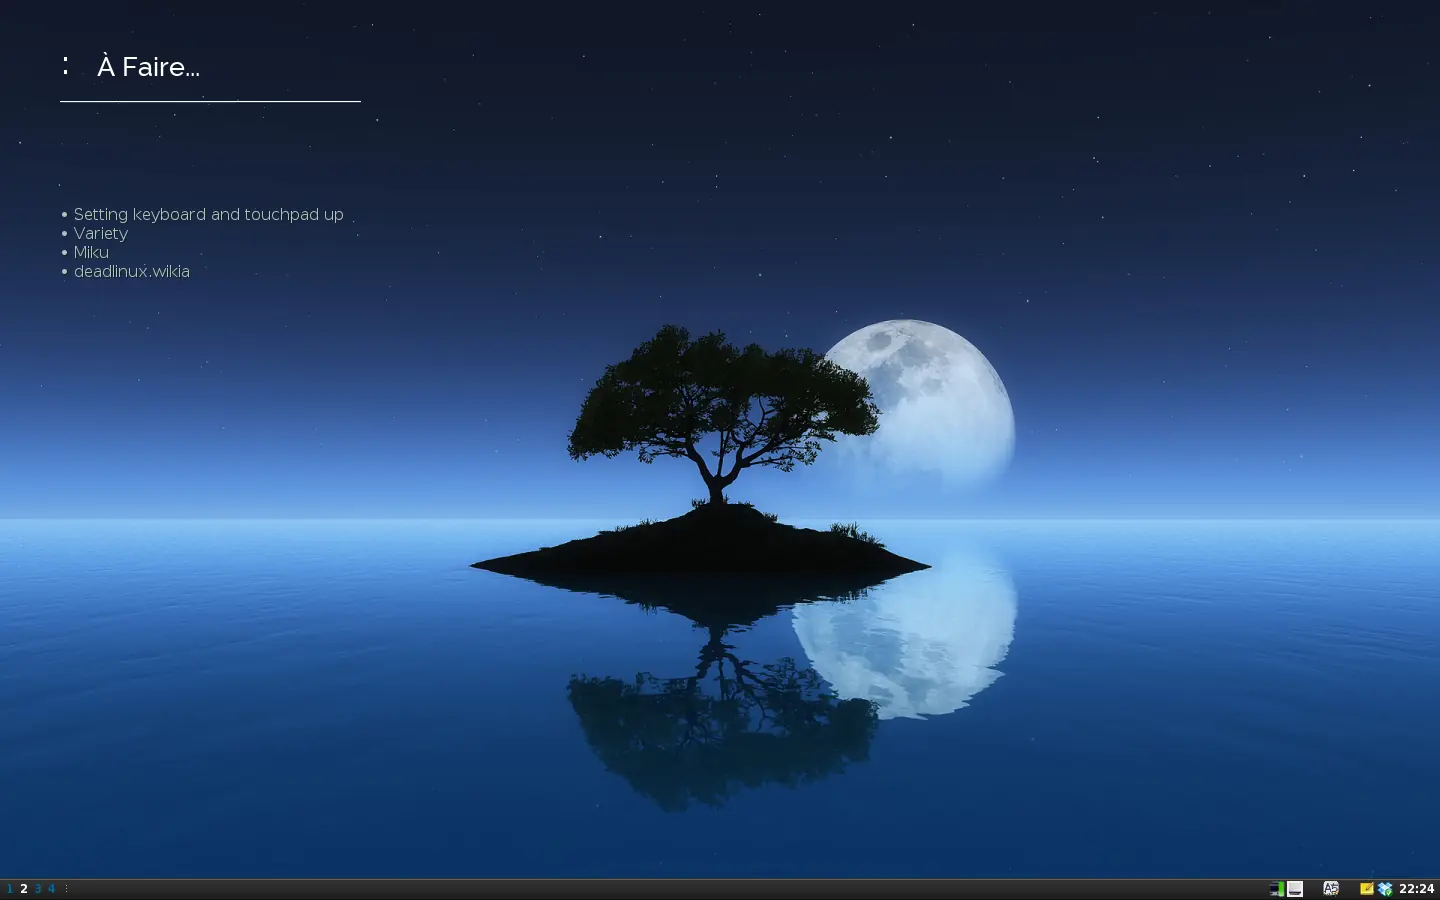Click the empty taskbar window list area

pos(600,888)
